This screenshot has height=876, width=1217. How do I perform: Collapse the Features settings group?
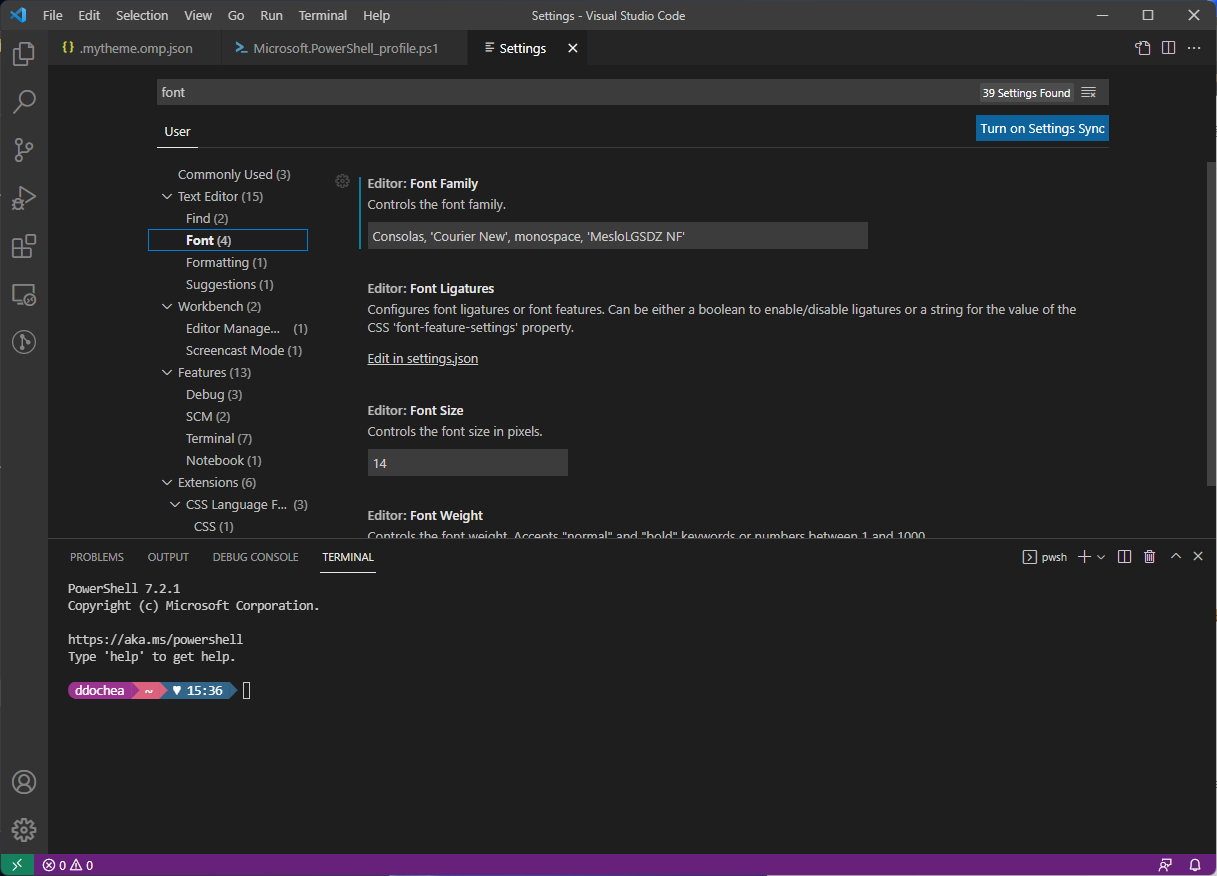tap(167, 373)
